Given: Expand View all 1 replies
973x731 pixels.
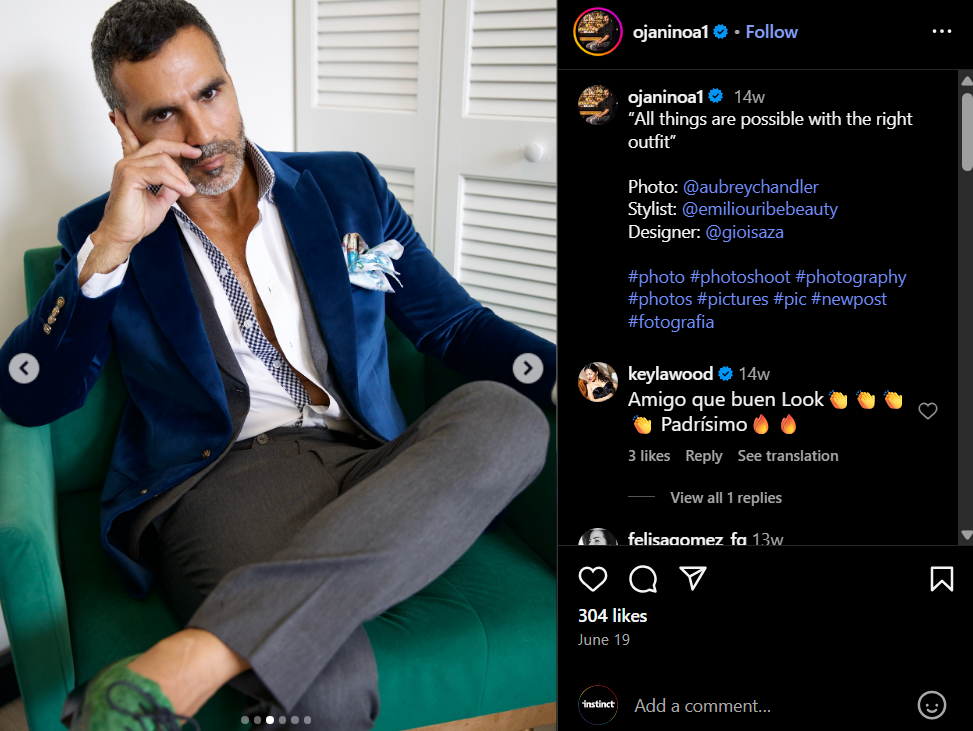Looking at the screenshot, I should tap(725, 498).
